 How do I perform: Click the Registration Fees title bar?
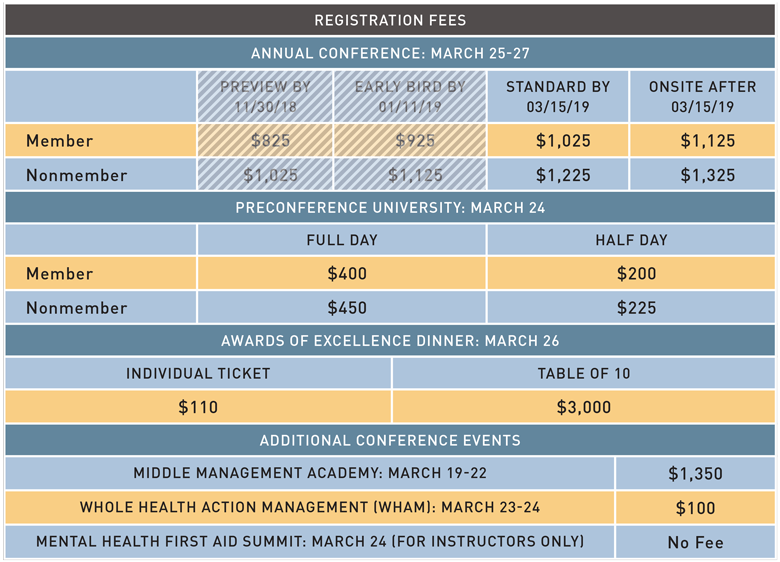(x=390, y=20)
